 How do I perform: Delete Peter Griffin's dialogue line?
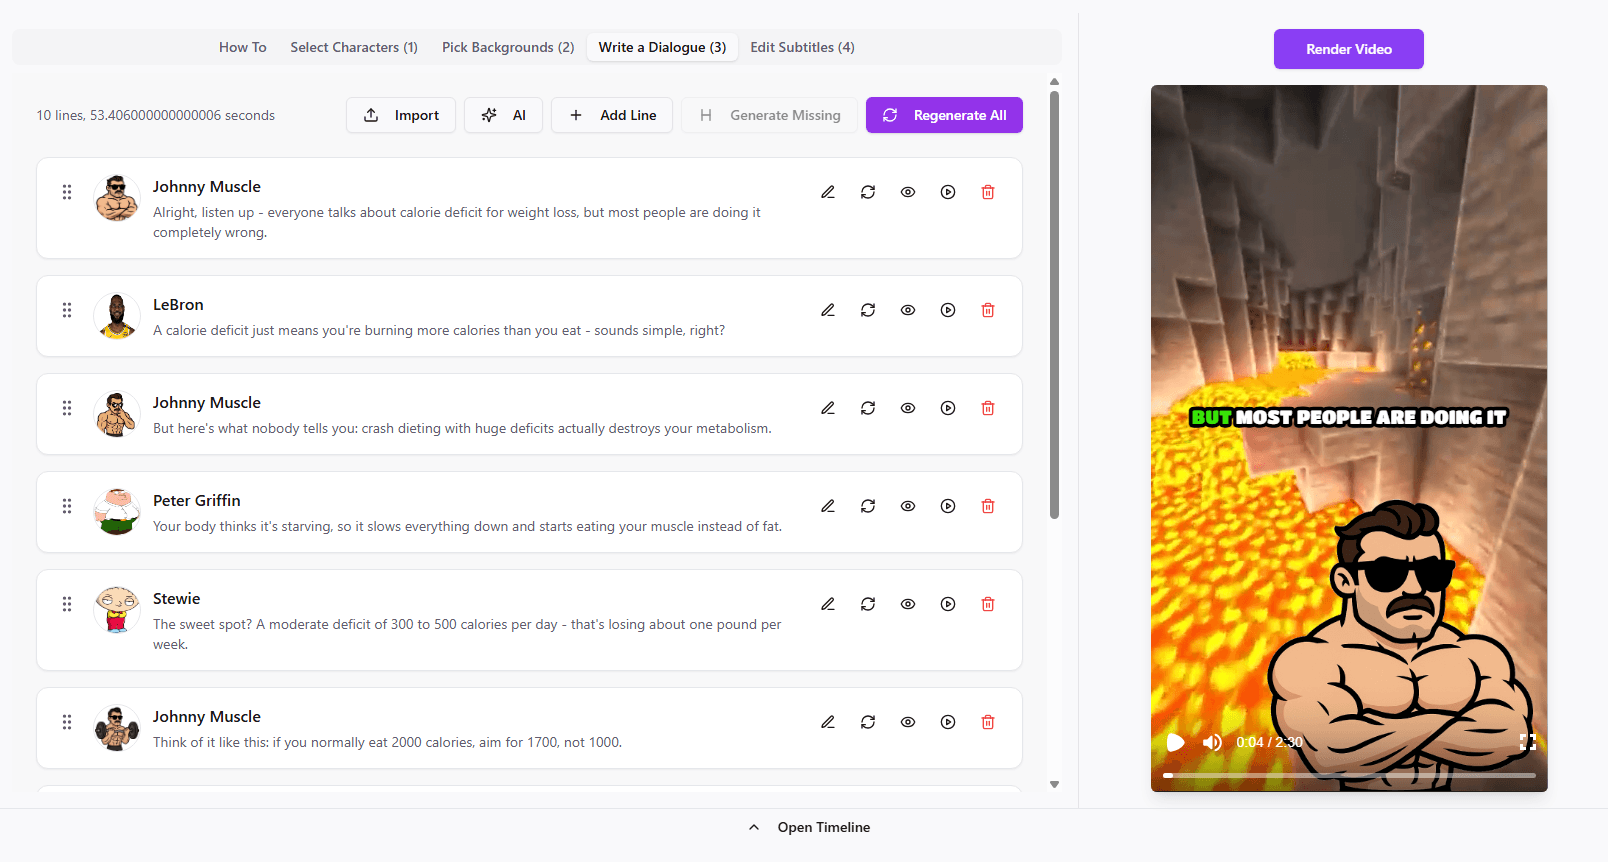coord(988,506)
